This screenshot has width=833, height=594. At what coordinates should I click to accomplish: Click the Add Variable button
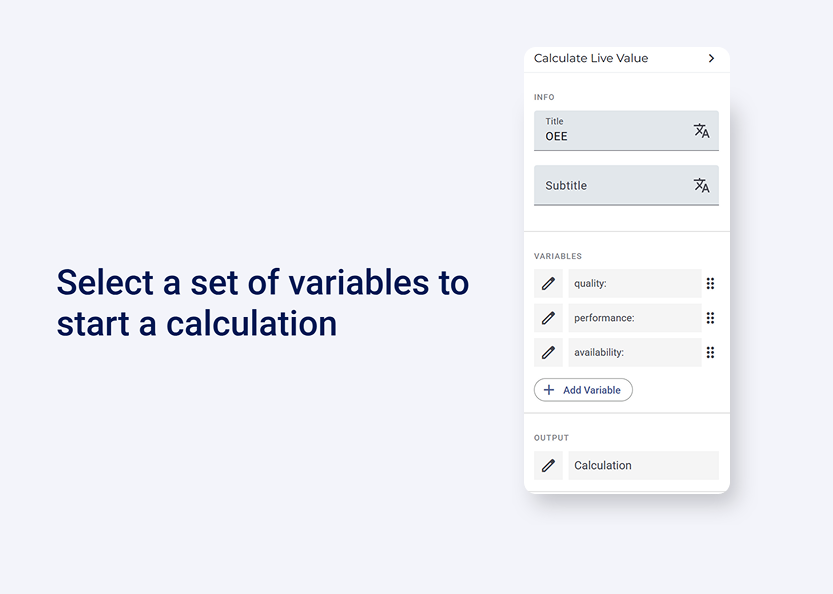(583, 390)
